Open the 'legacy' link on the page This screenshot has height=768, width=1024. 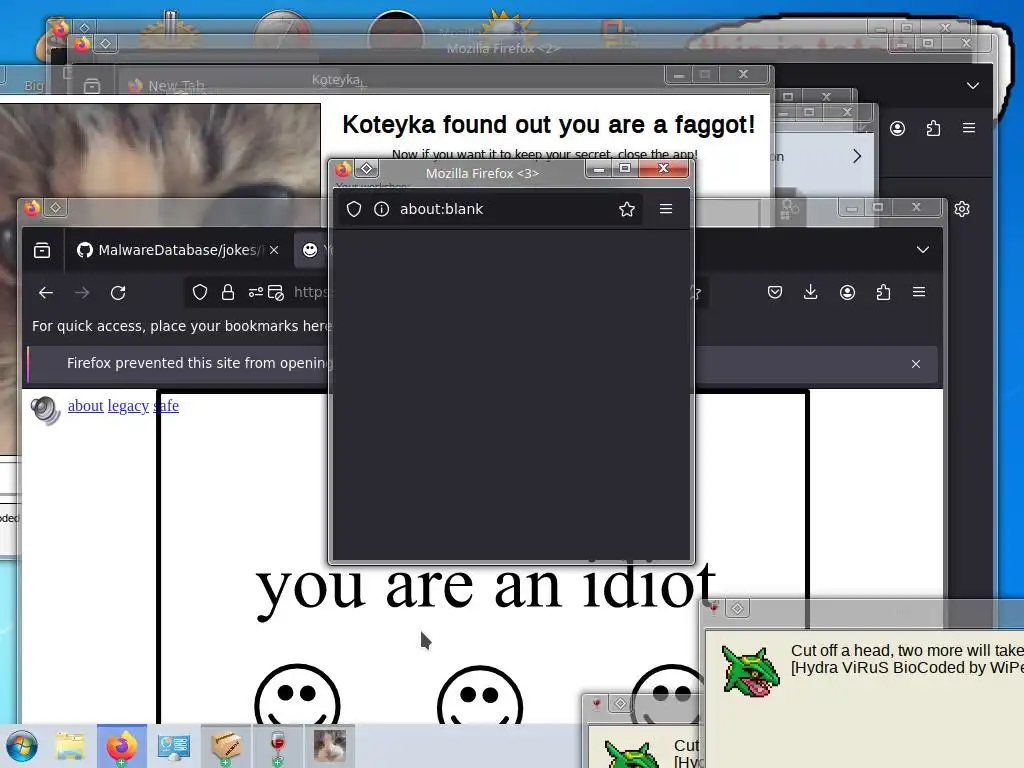(x=129, y=406)
